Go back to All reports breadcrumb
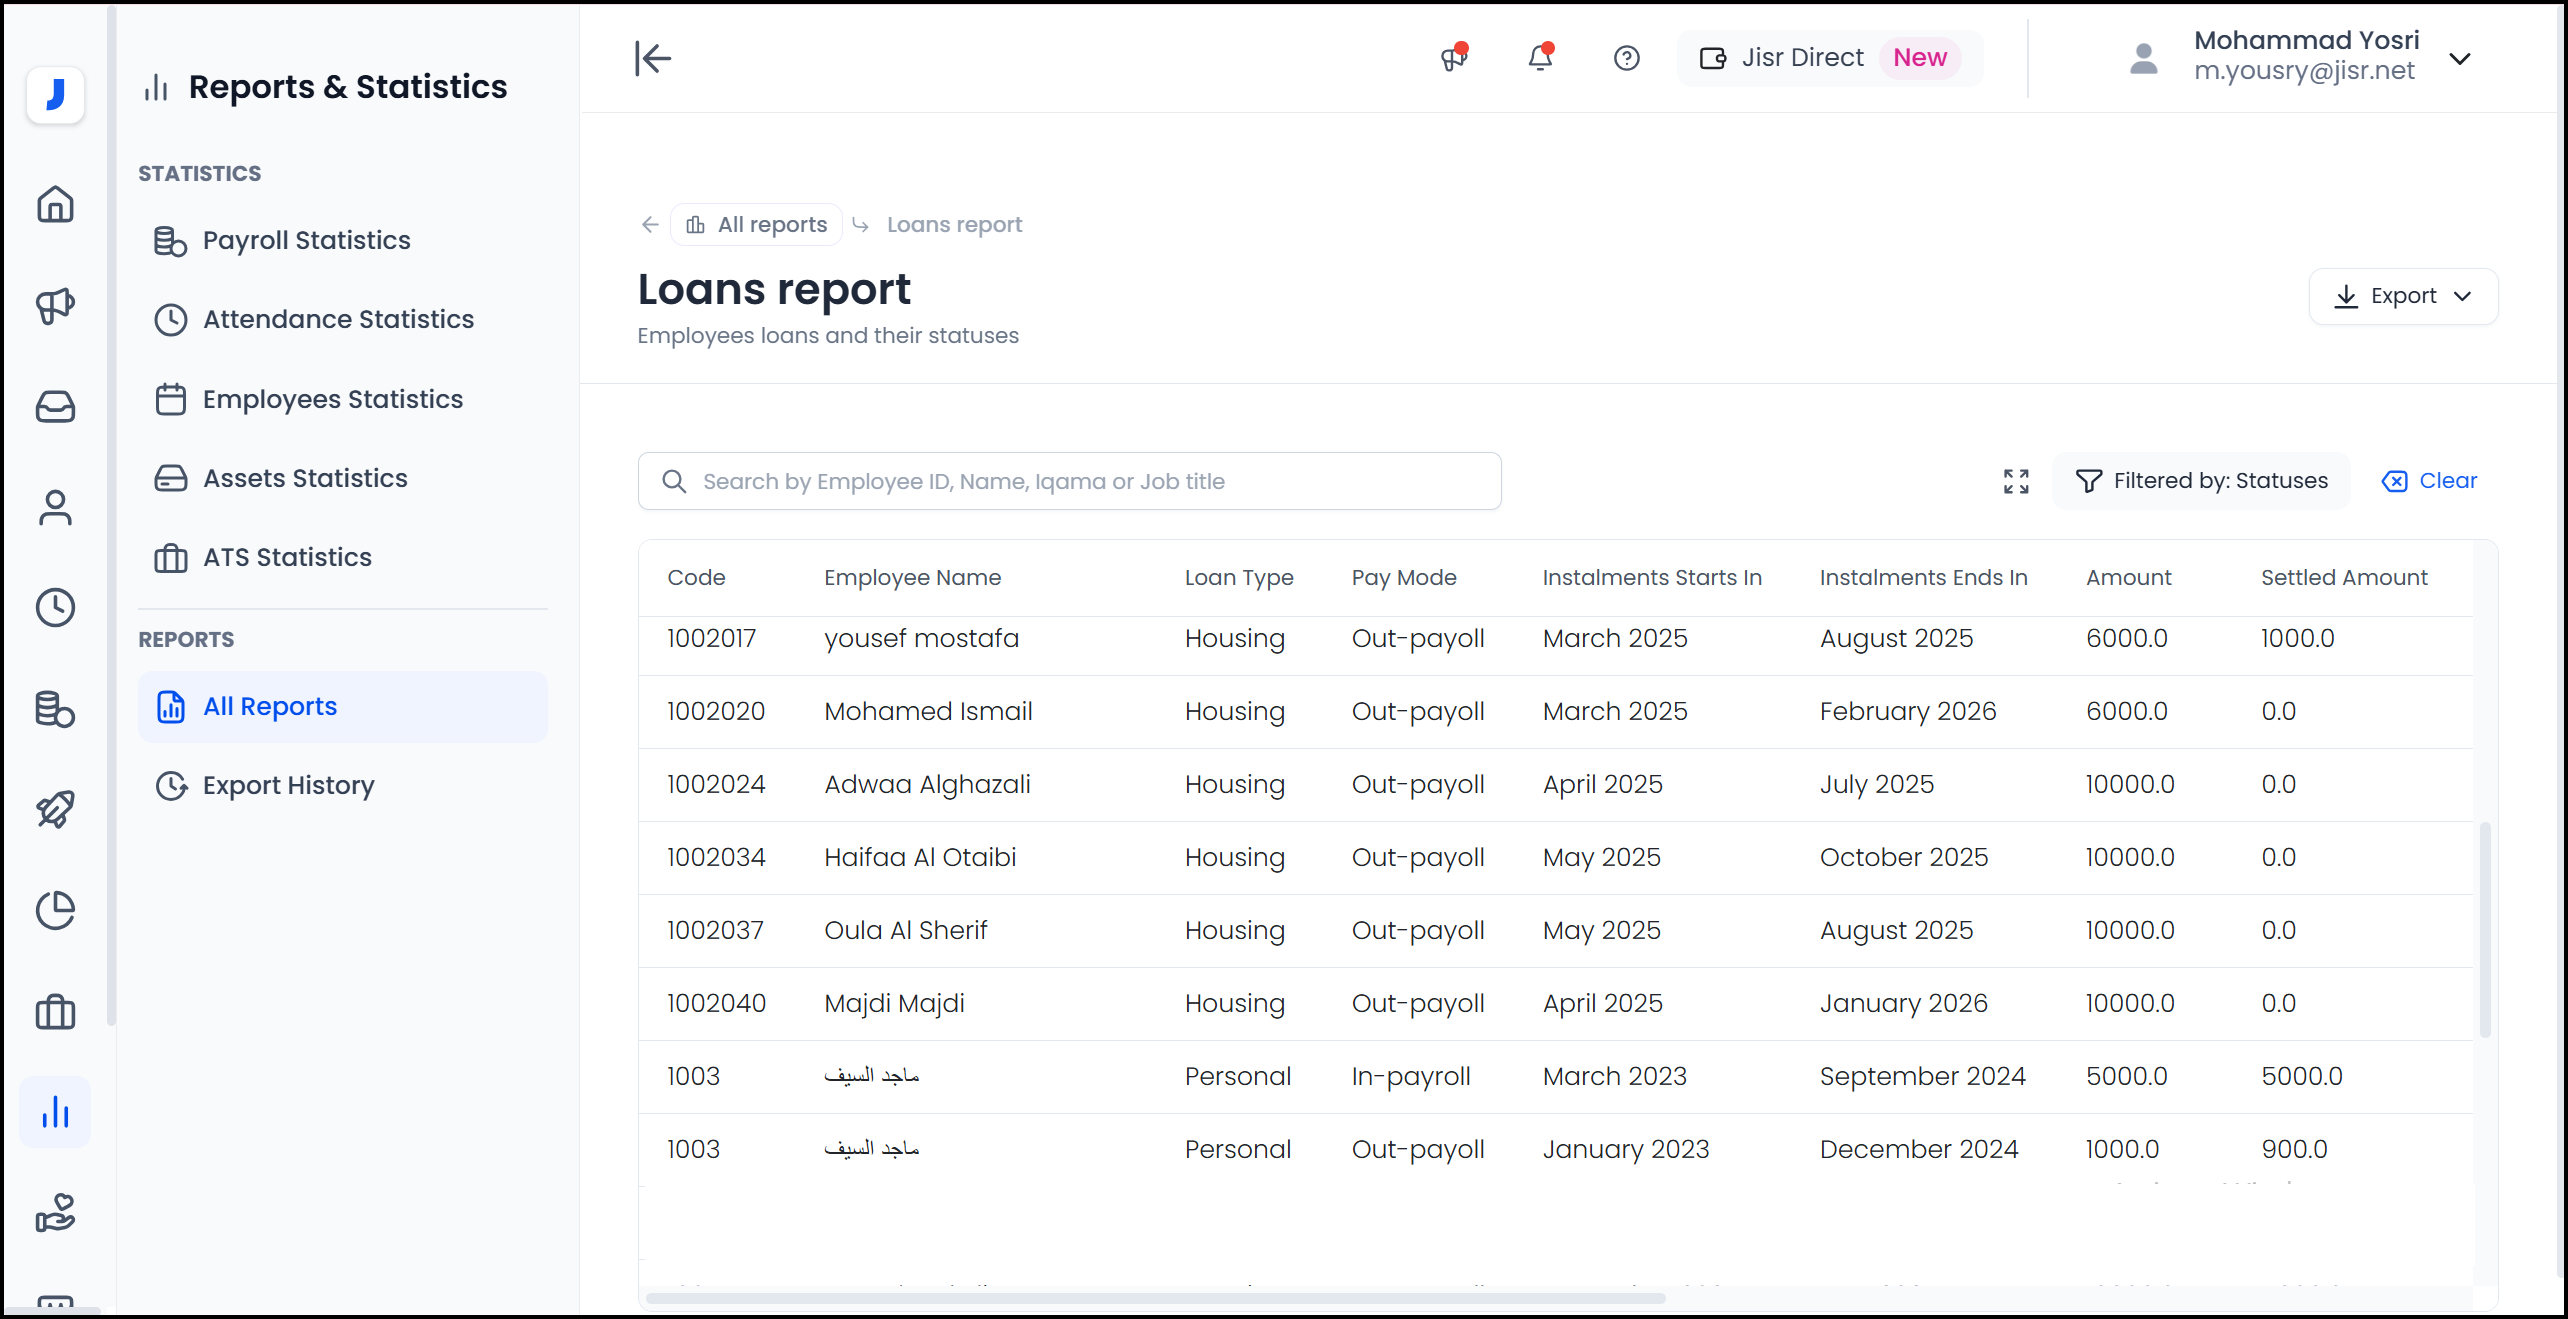Image resolution: width=2568 pixels, height=1319 pixels. 758,224
